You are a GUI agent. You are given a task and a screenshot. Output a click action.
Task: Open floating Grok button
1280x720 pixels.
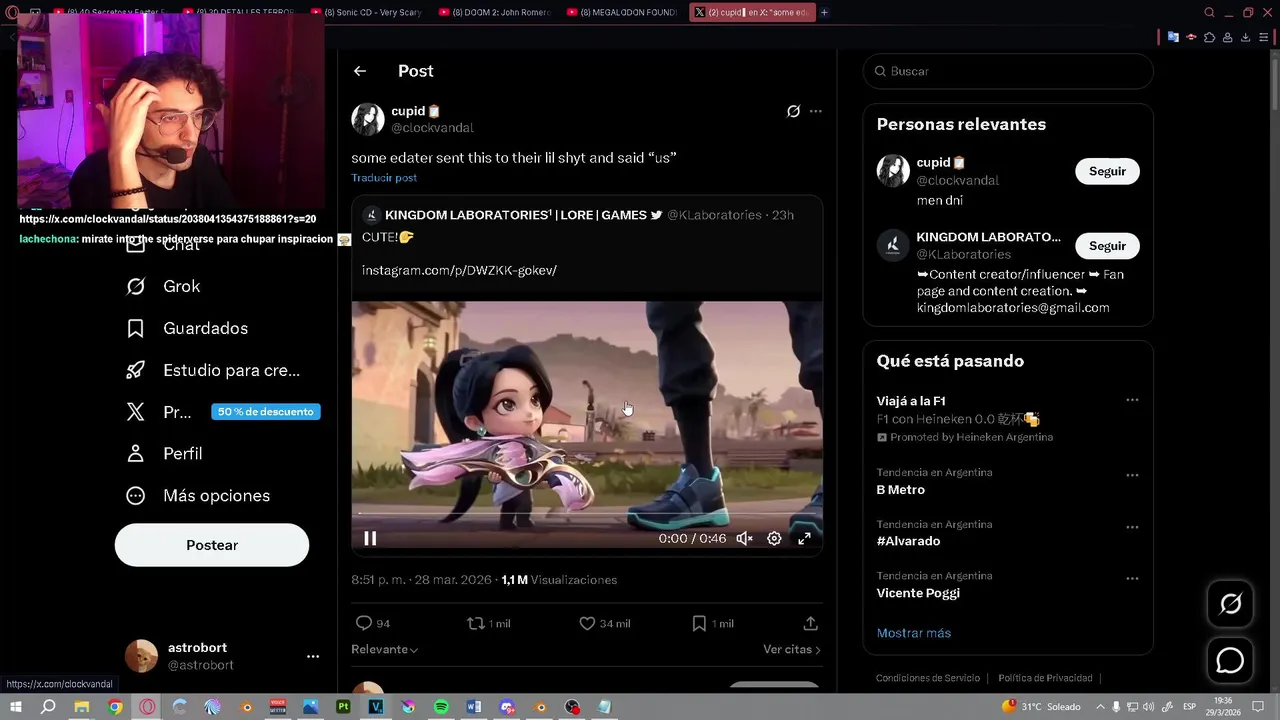click(x=1230, y=604)
